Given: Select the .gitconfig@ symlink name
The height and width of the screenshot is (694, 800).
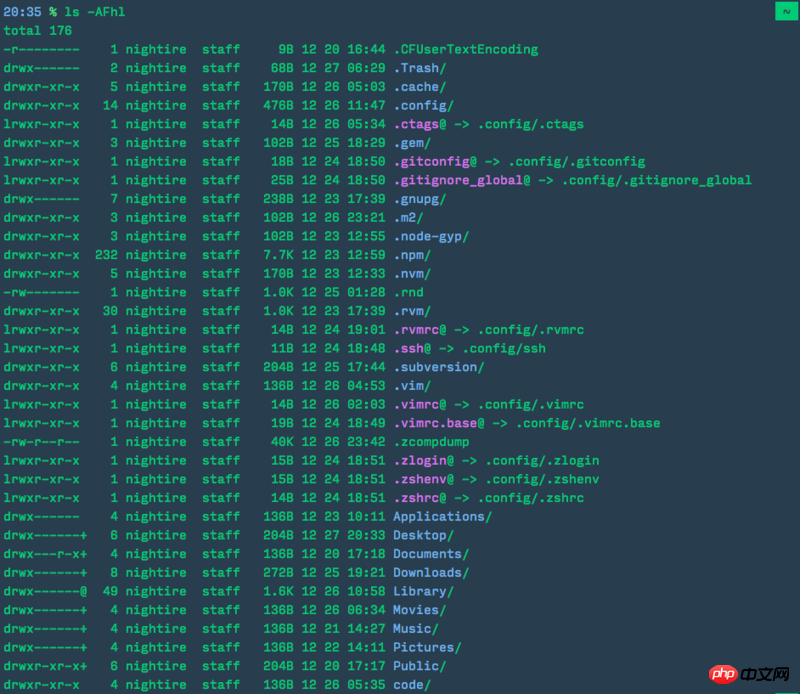Looking at the screenshot, I should click(x=435, y=162).
